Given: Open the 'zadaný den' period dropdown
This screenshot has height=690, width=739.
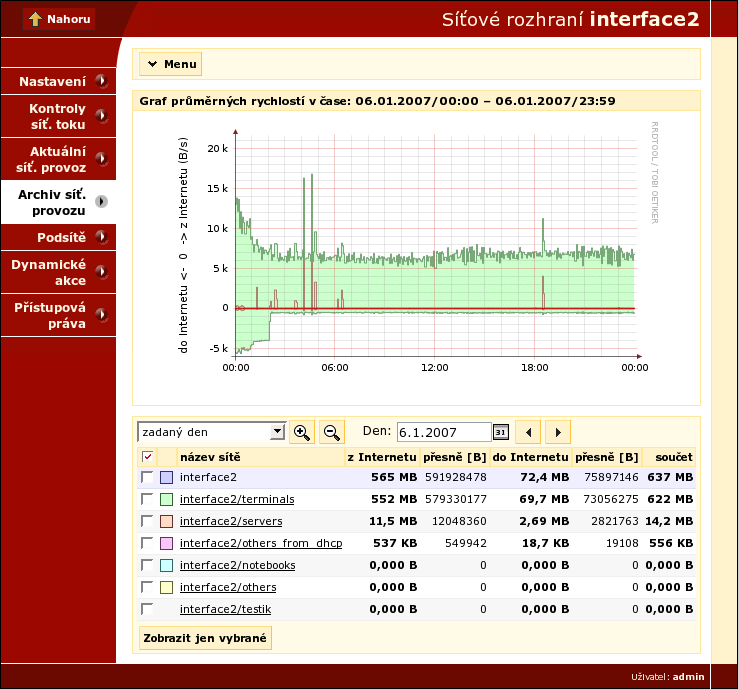Looking at the screenshot, I should 212,432.
